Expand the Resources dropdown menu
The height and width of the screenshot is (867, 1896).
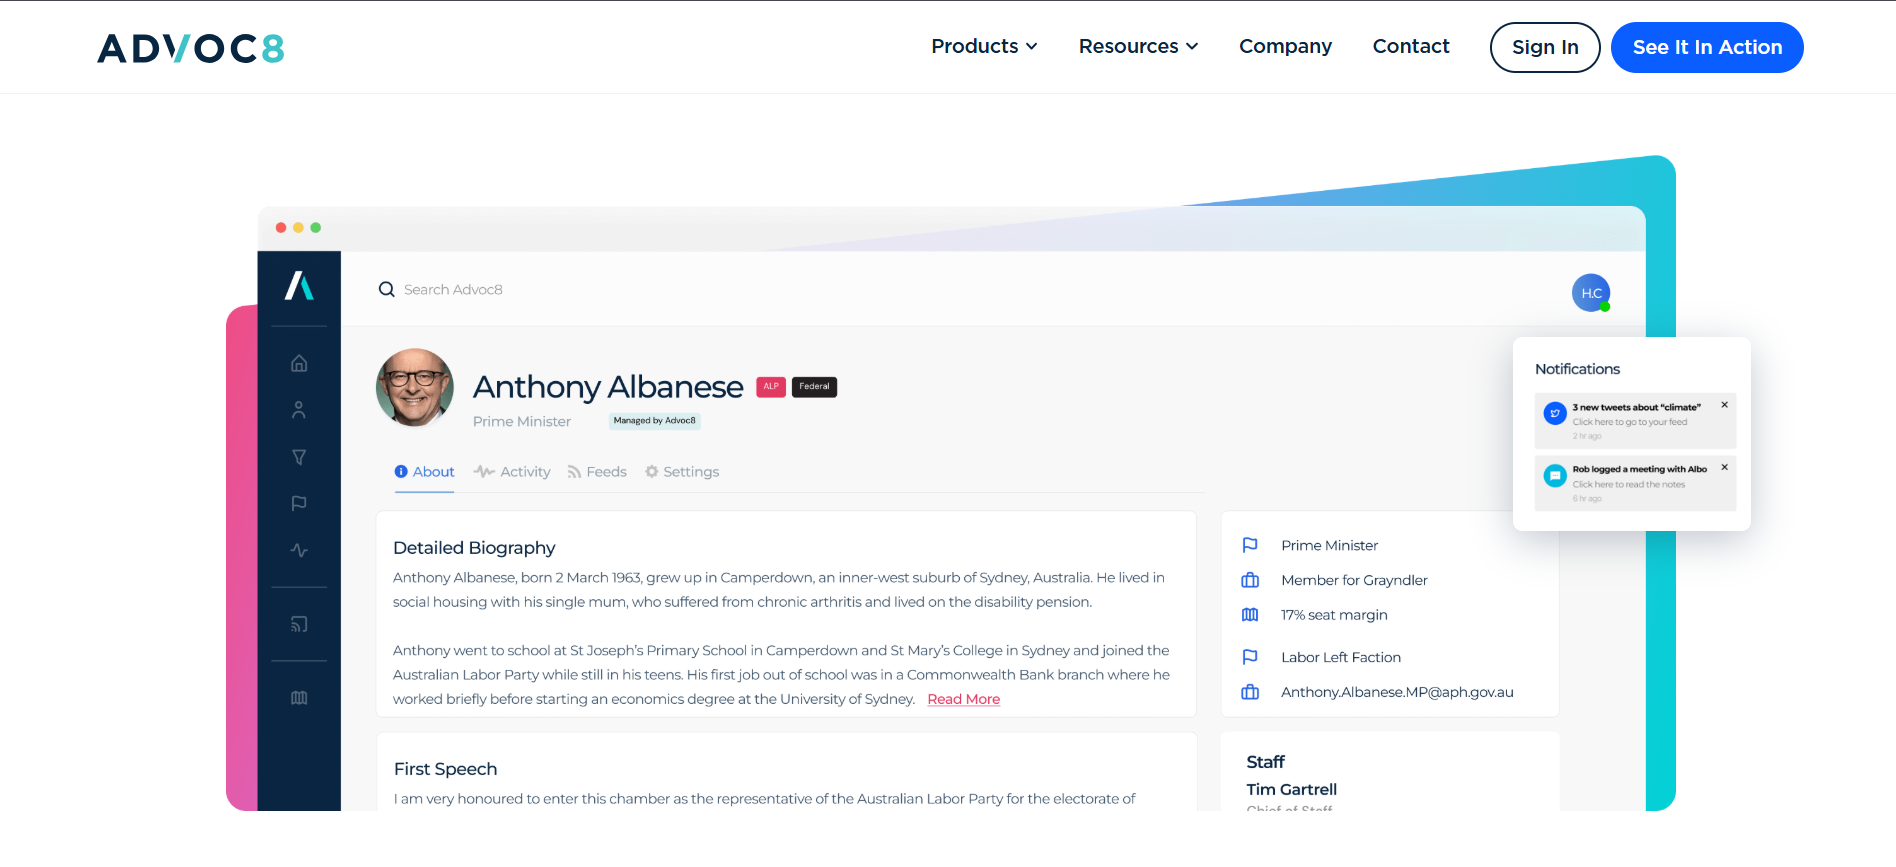pos(1138,46)
